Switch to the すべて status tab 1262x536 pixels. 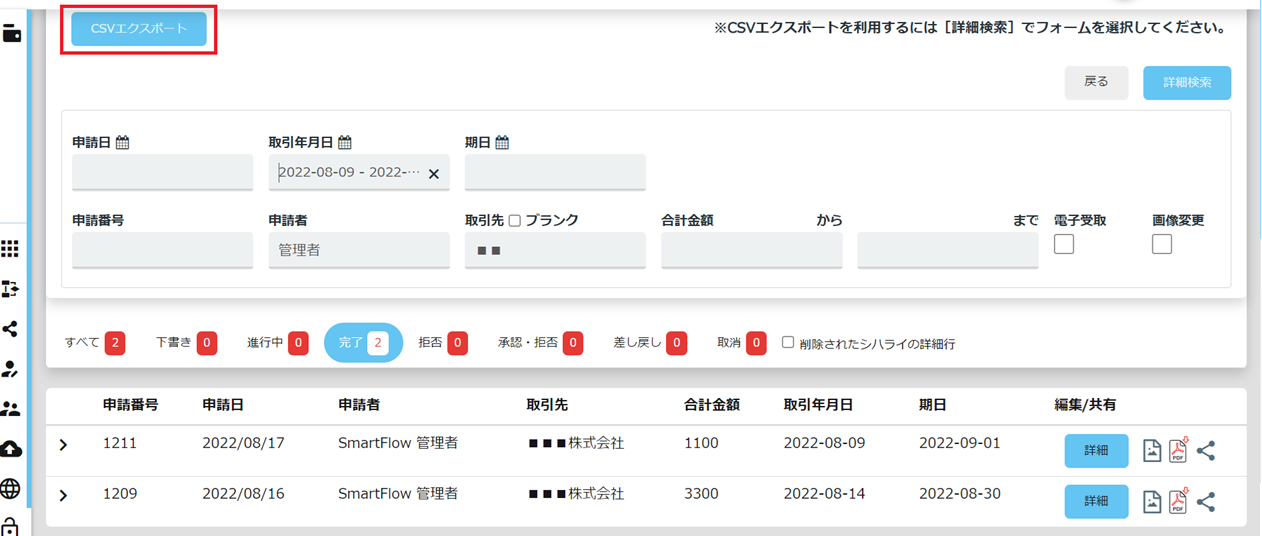(93, 343)
